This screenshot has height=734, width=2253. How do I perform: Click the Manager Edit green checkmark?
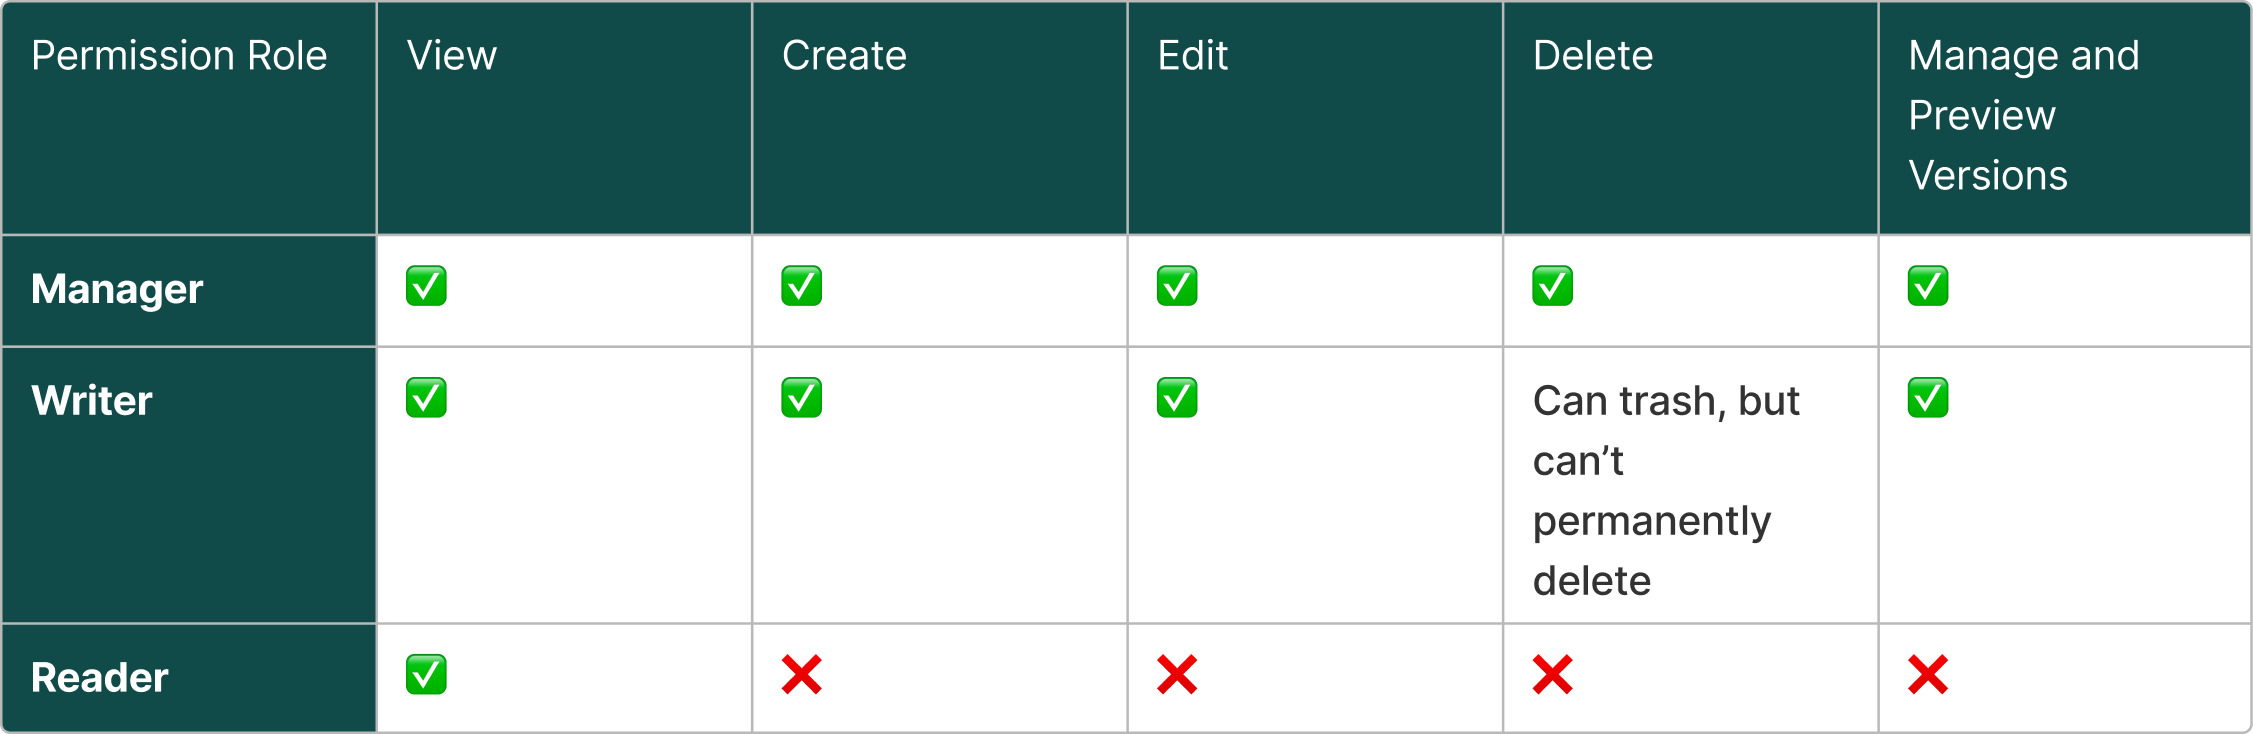(x=1177, y=286)
